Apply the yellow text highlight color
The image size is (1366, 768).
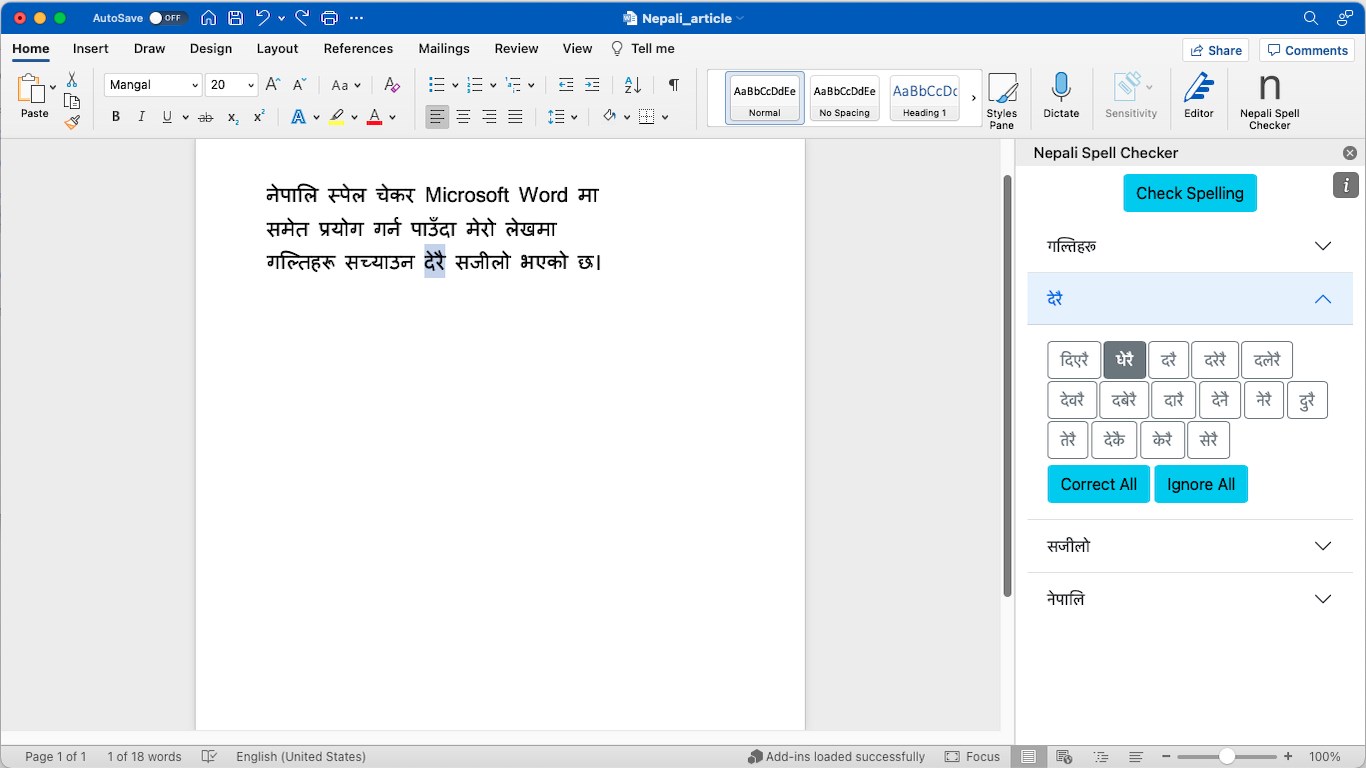tap(337, 117)
